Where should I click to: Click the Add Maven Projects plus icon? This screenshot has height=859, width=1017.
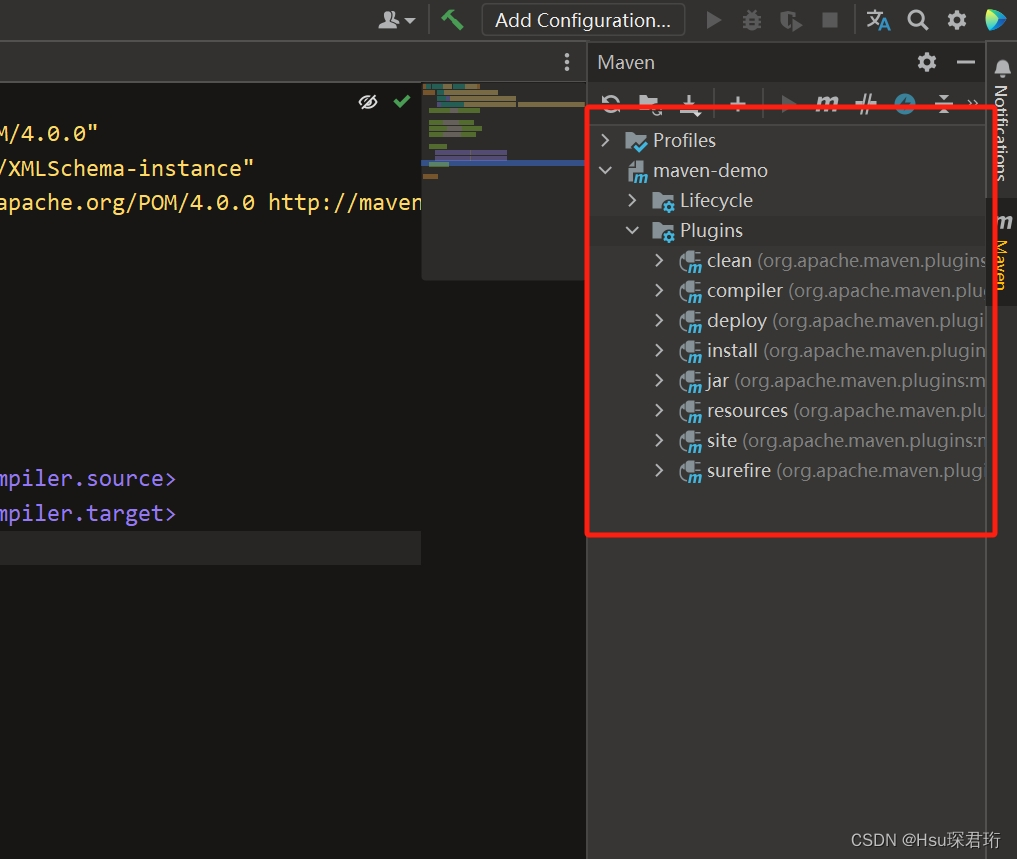coord(737,103)
